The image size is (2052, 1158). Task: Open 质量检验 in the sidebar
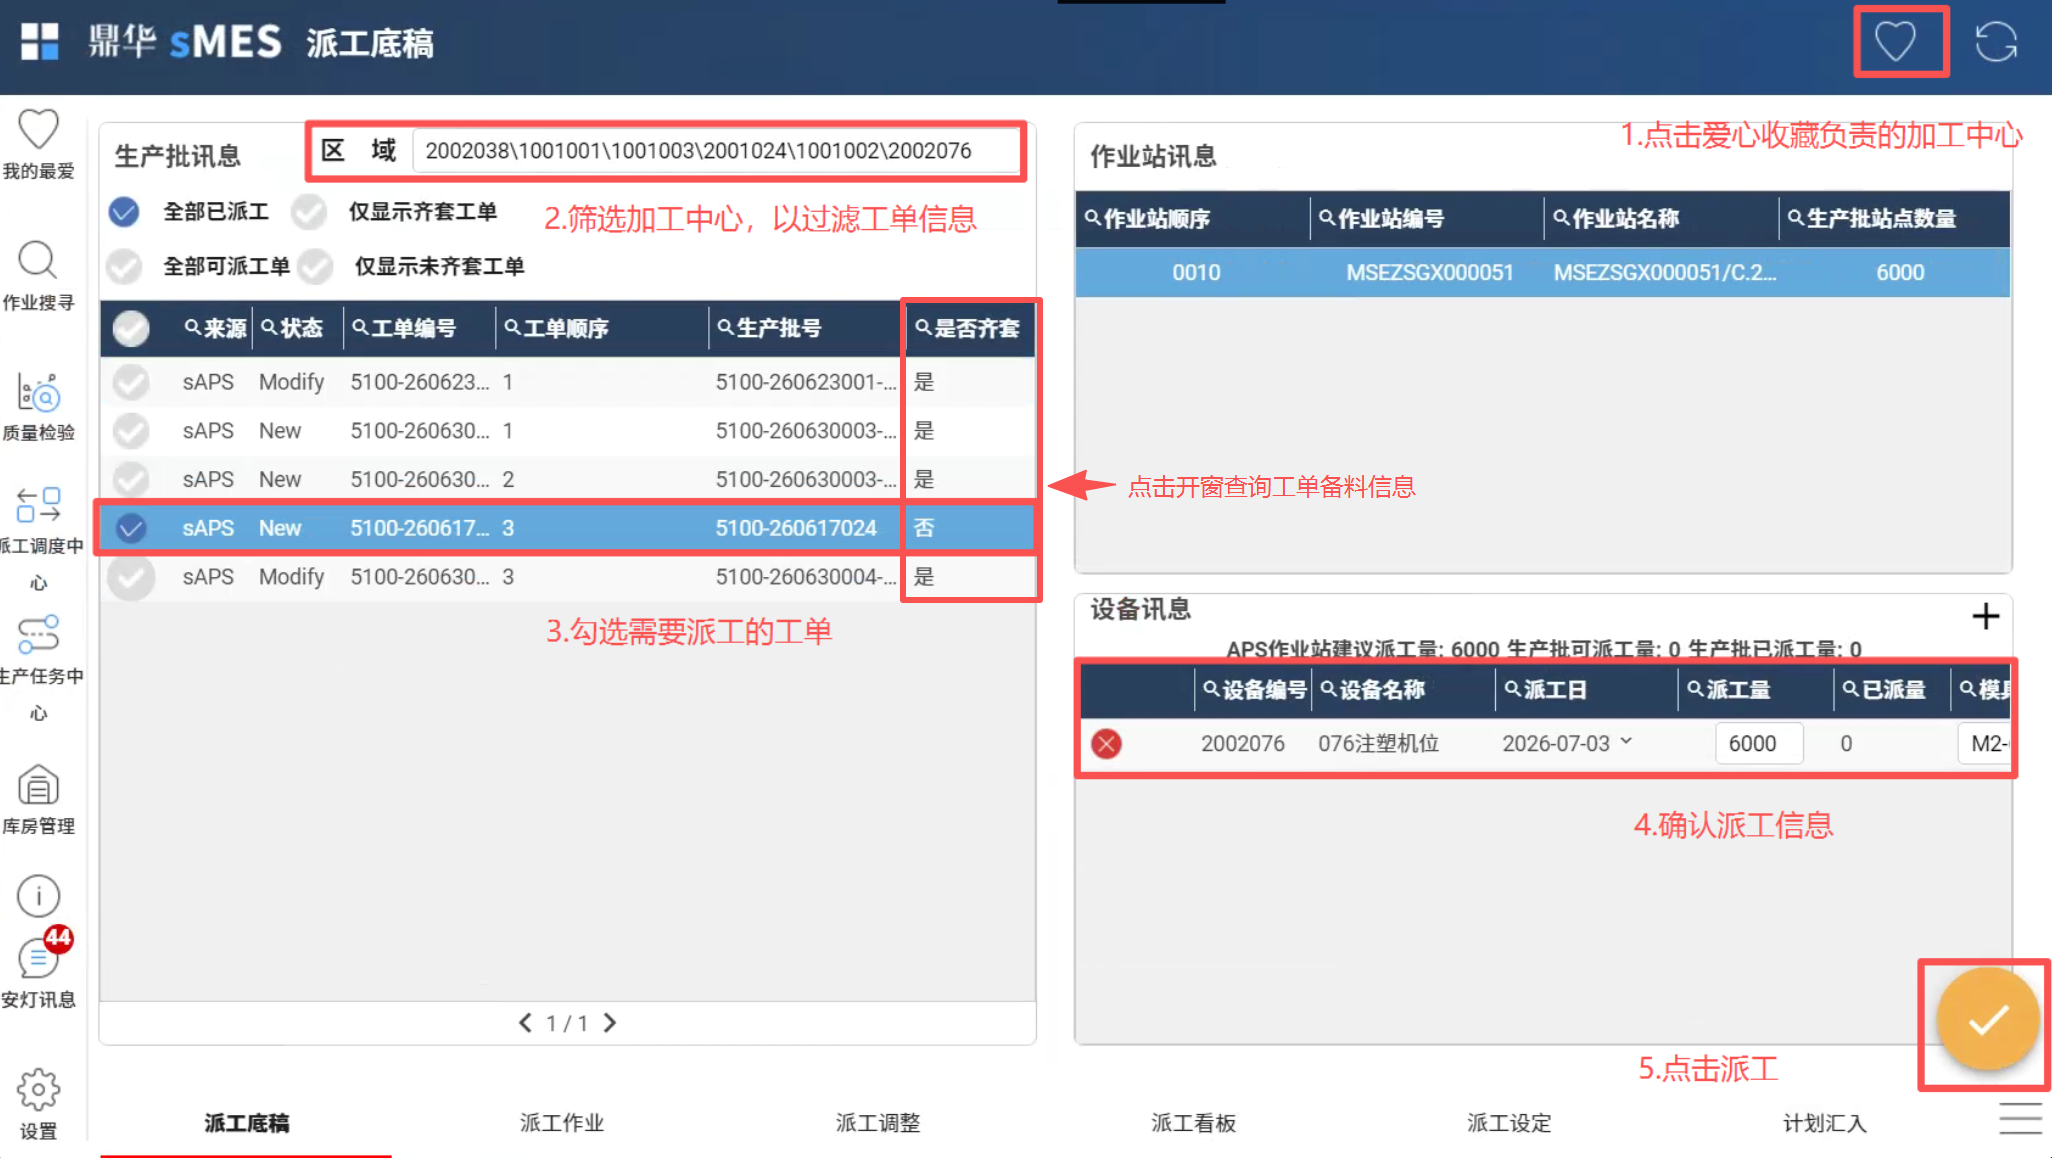click(x=38, y=407)
